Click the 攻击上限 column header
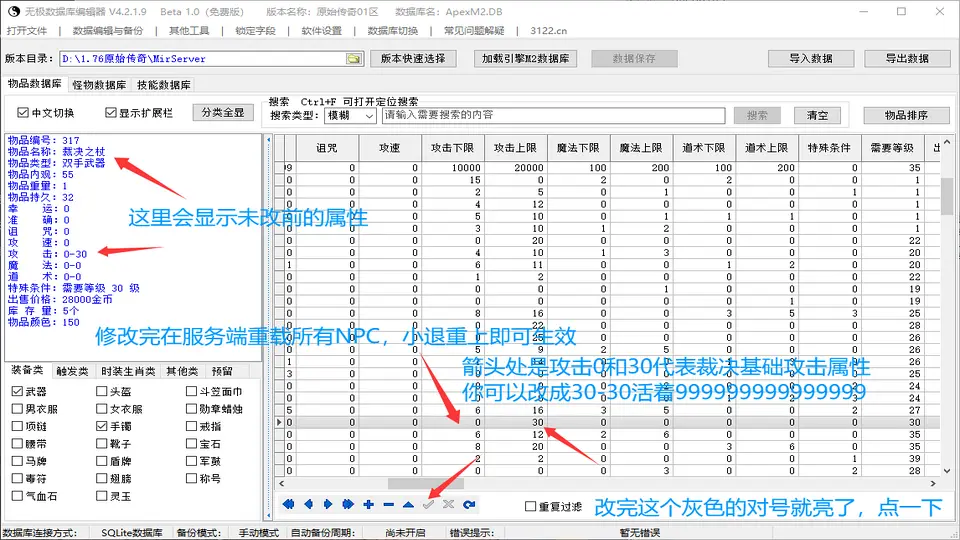 click(515, 148)
